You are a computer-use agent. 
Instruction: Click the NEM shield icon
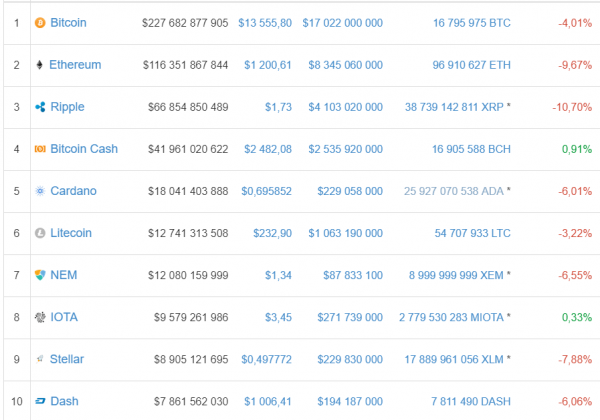point(40,275)
